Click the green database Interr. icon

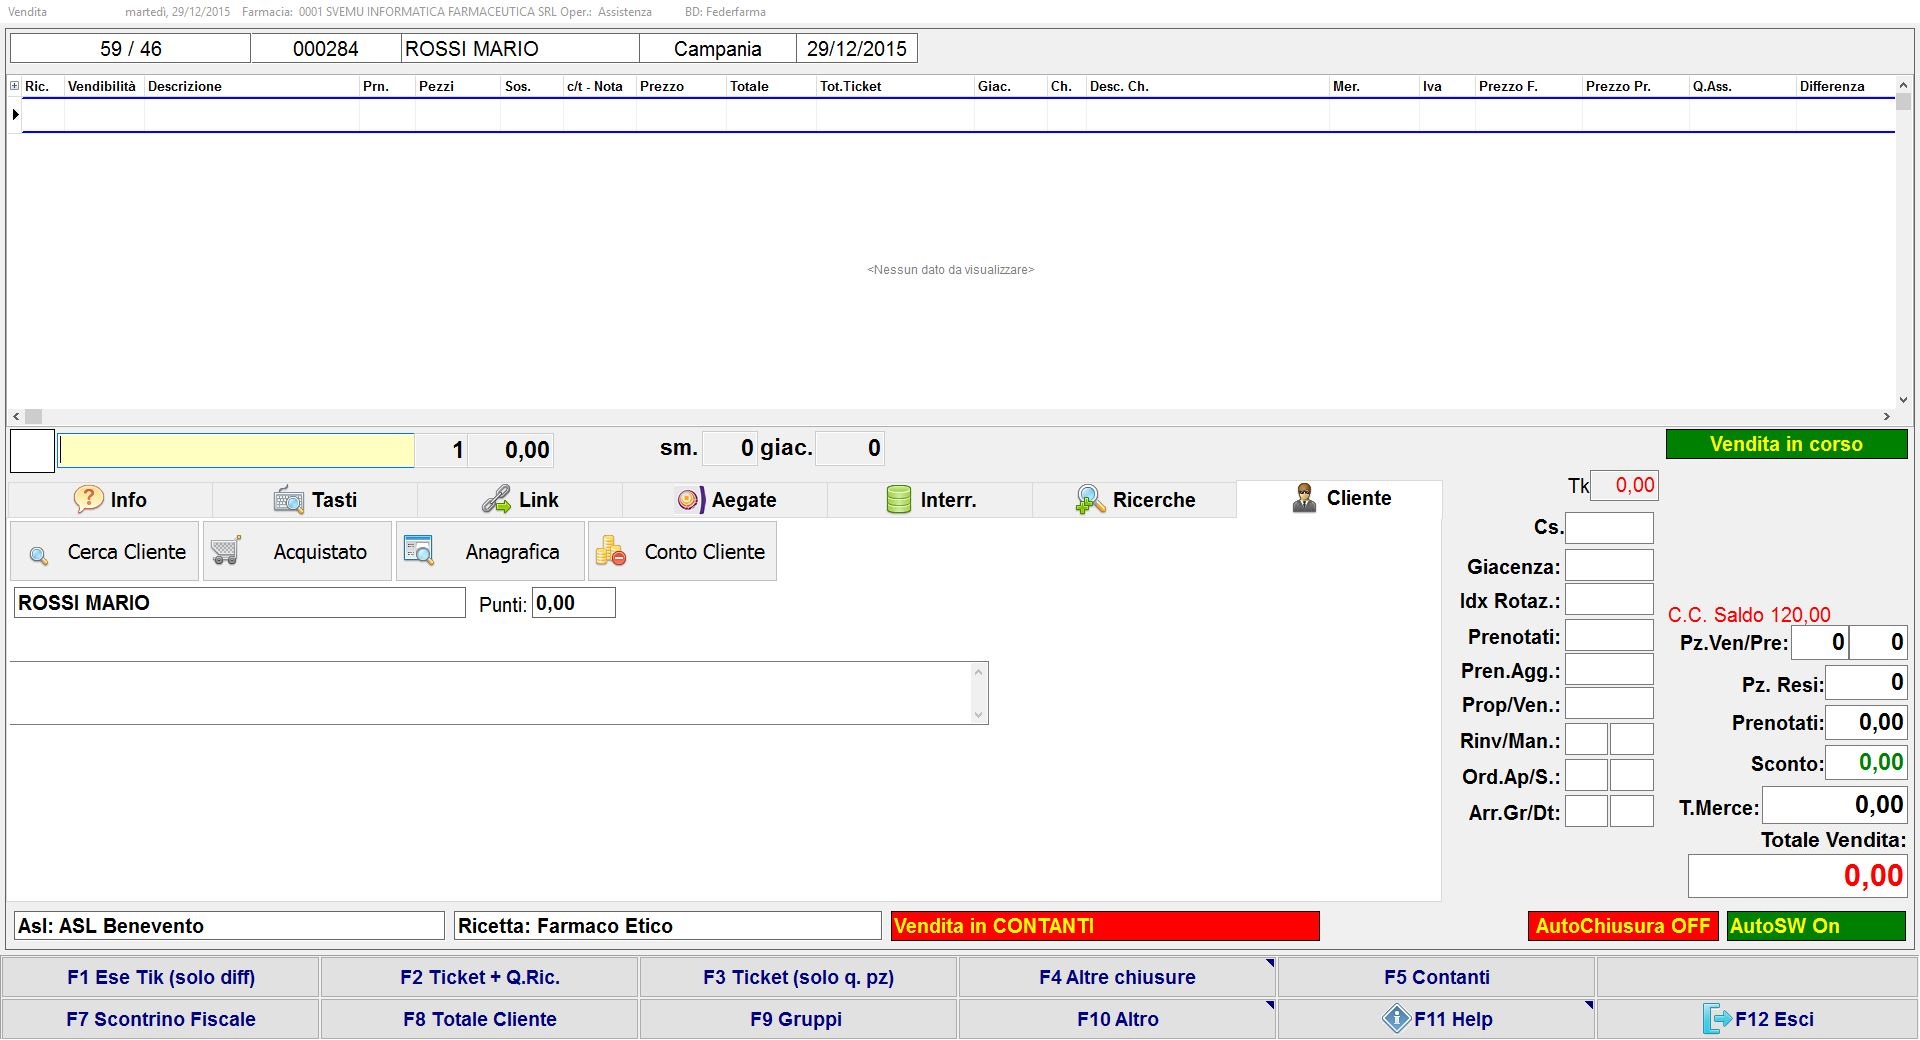tap(898, 499)
